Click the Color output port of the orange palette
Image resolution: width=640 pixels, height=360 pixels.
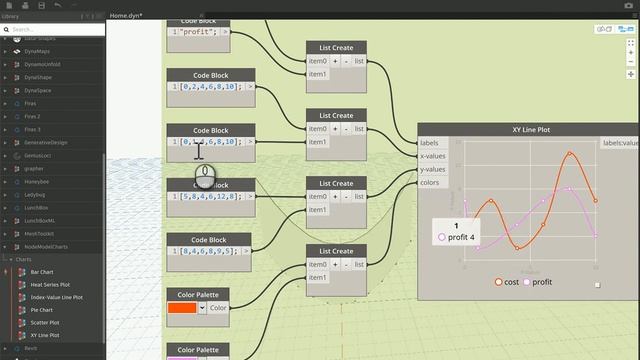(x=218, y=308)
